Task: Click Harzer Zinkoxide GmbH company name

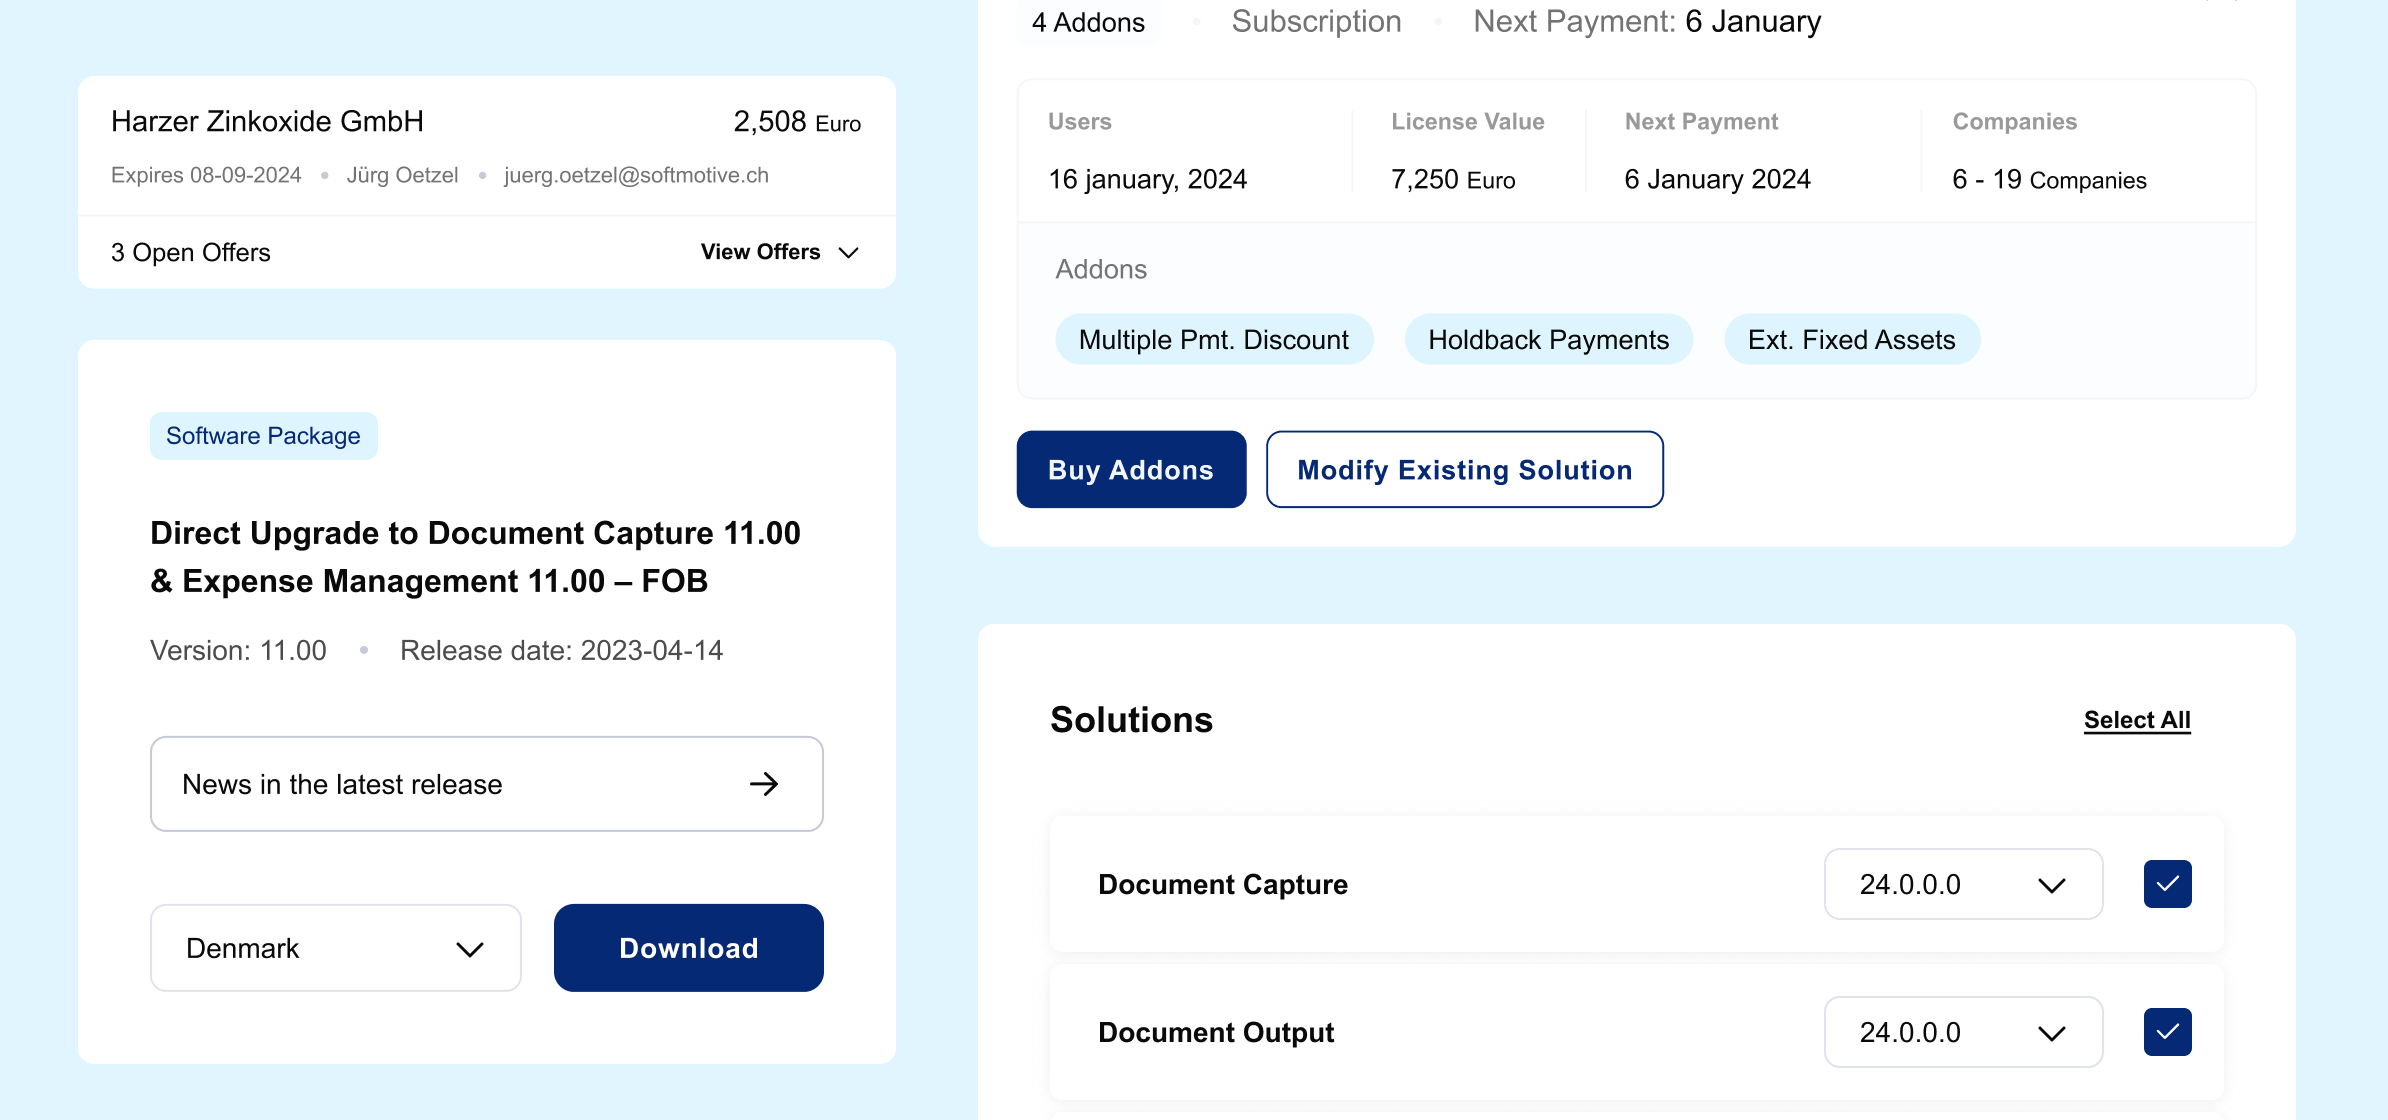Action: coord(267,122)
